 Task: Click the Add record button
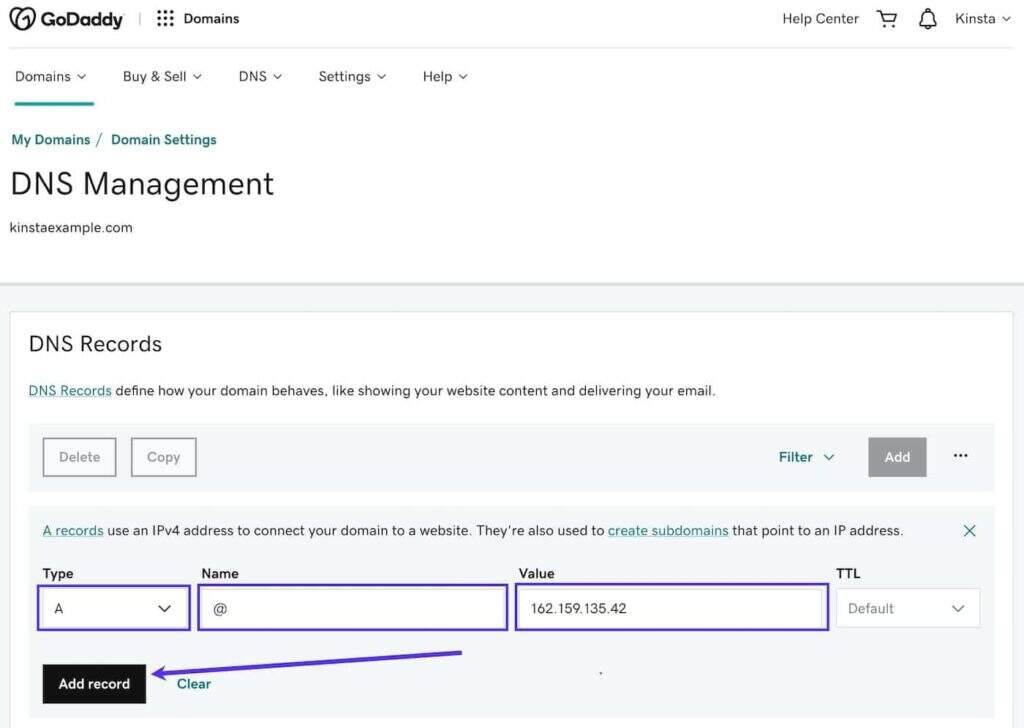(94, 684)
